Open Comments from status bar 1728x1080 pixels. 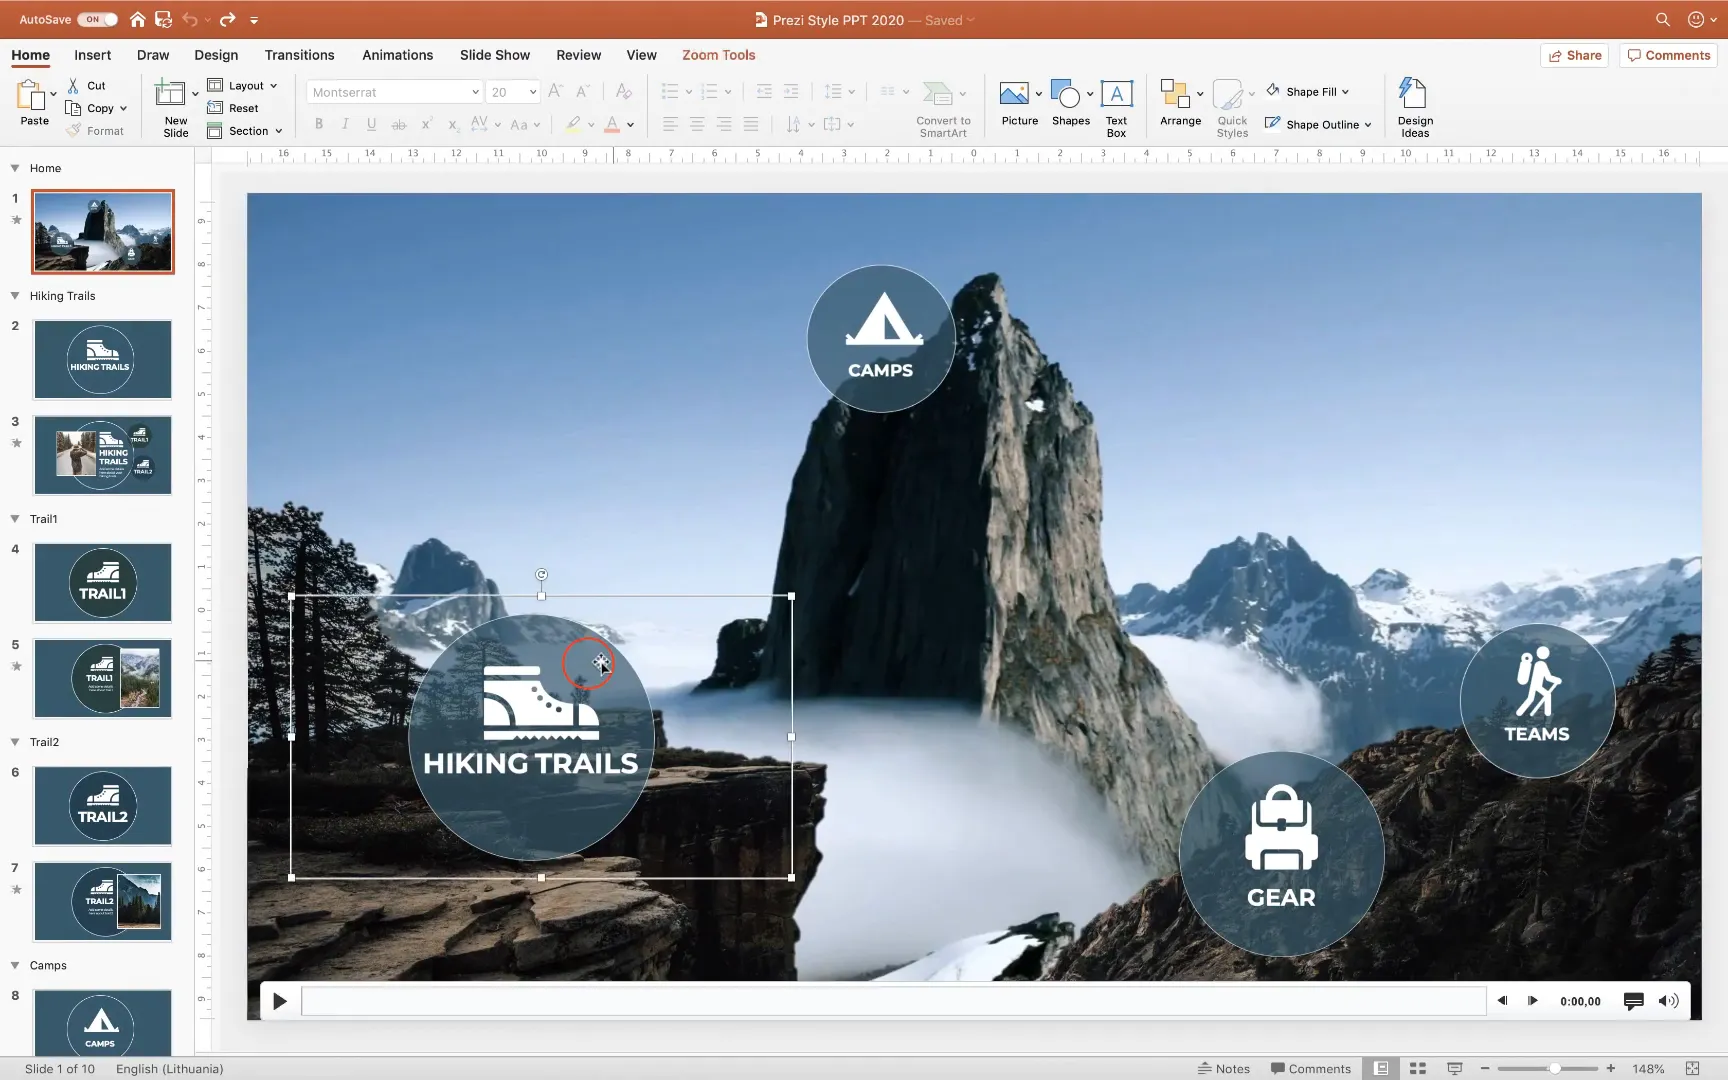pos(1310,1068)
